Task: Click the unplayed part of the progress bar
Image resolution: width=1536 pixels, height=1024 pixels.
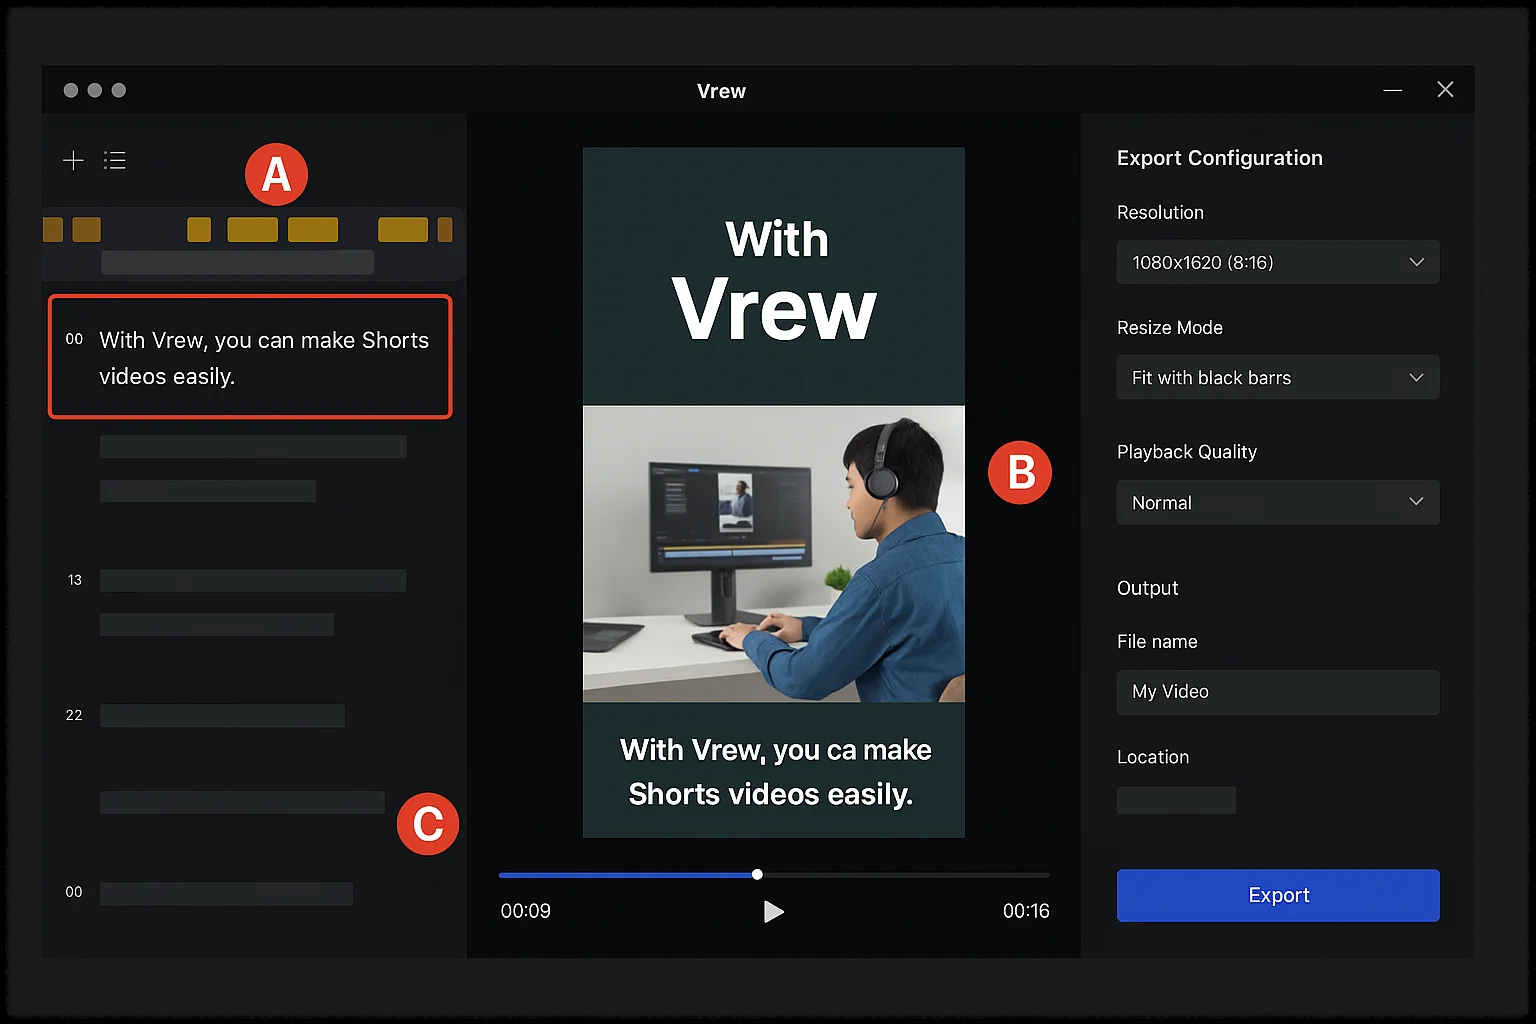Action: (906, 875)
